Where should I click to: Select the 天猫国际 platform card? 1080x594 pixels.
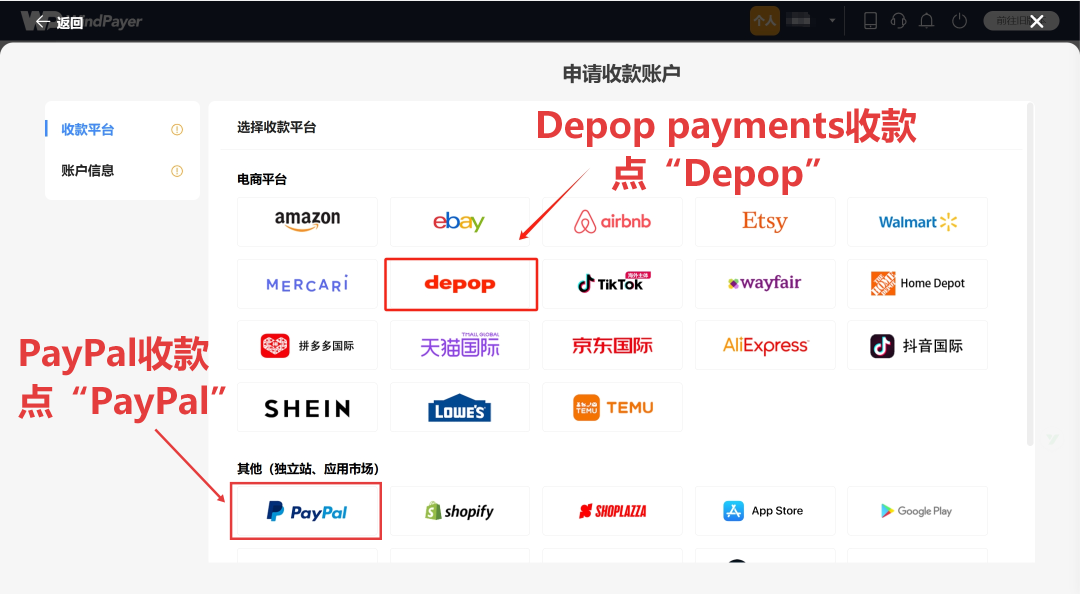click(x=460, y=345)
